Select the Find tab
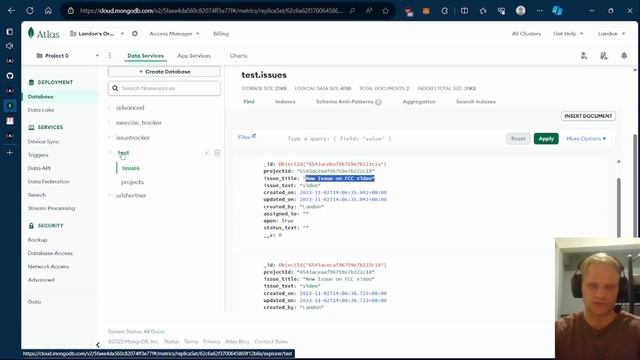 pos(249,102)
